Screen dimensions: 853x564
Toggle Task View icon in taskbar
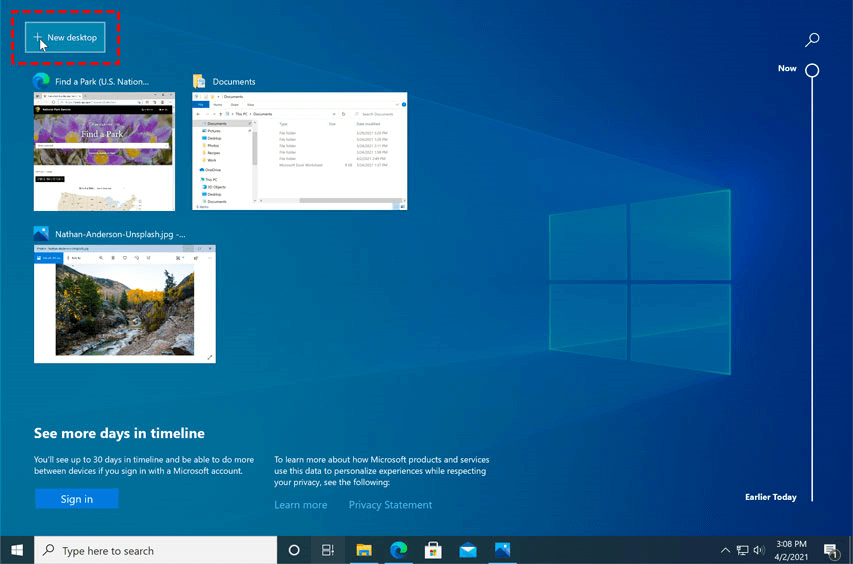328,550
